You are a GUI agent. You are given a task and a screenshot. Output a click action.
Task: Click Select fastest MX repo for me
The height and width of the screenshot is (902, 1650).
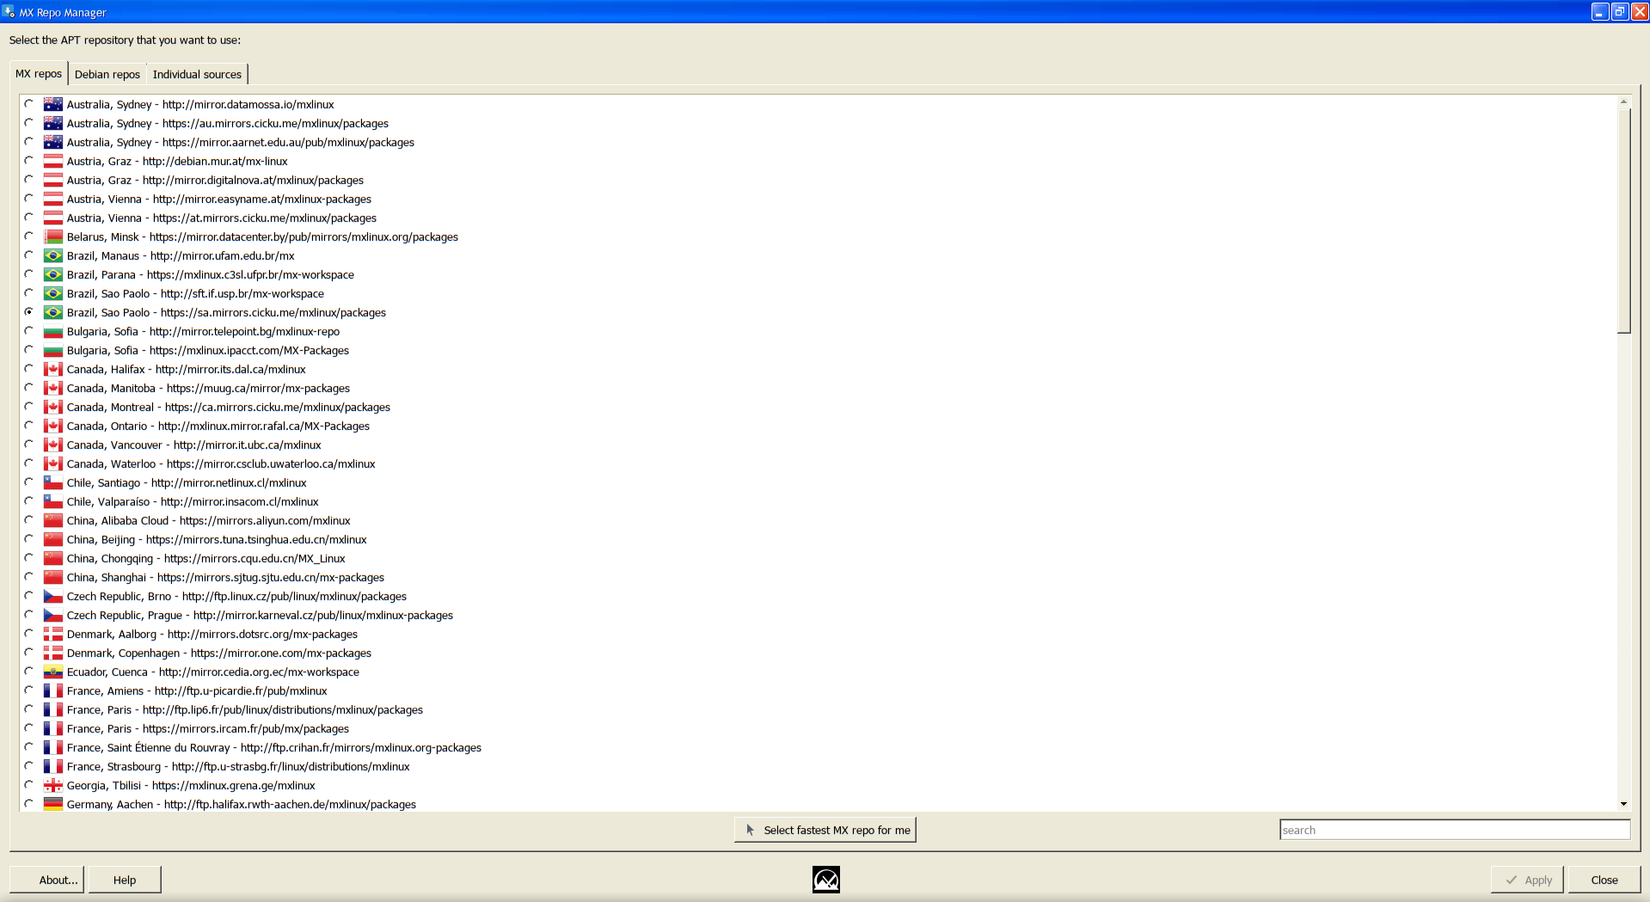824,829
